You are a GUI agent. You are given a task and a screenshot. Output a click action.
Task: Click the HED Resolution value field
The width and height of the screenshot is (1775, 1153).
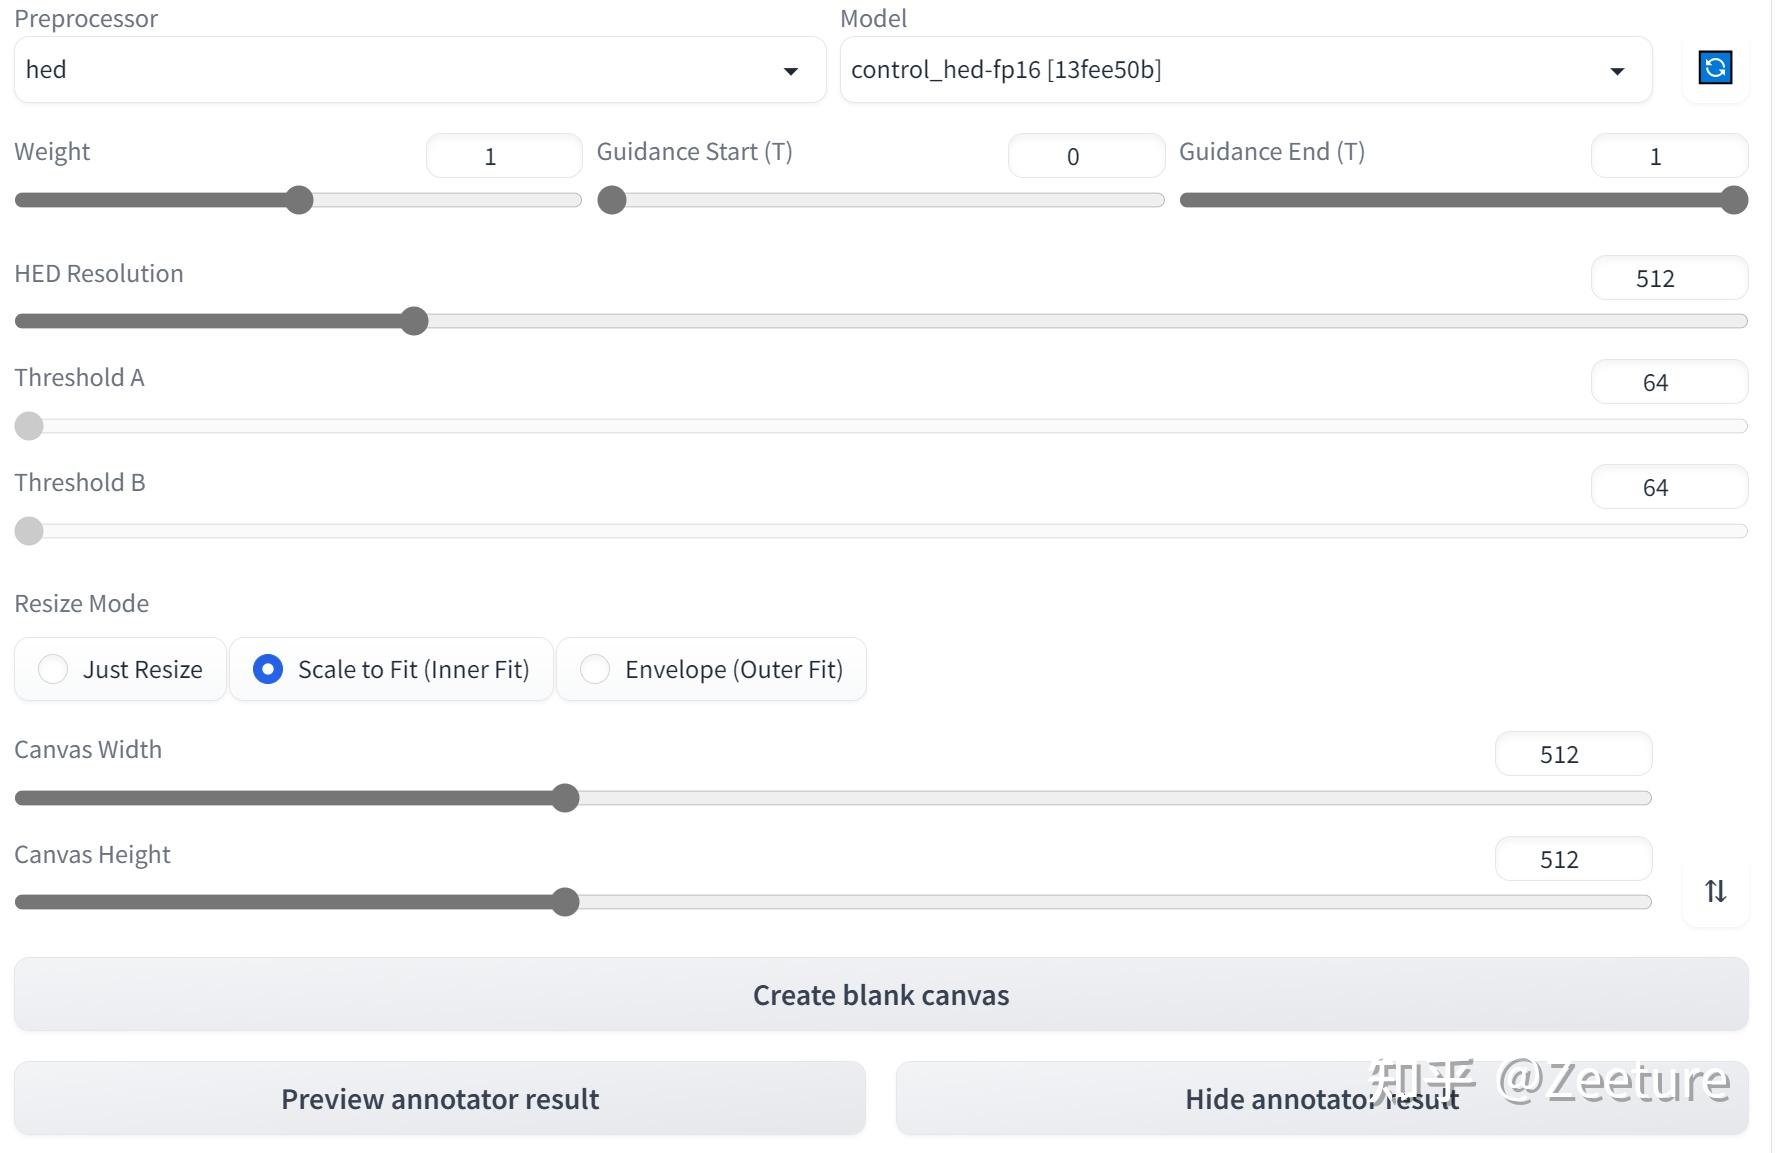coord(1668,278)
